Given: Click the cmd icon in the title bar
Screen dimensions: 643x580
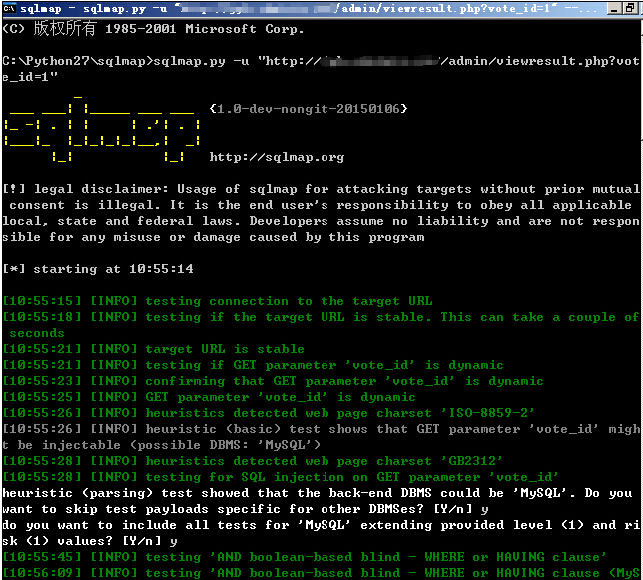Looking at the screenshot, I should 9,8.
